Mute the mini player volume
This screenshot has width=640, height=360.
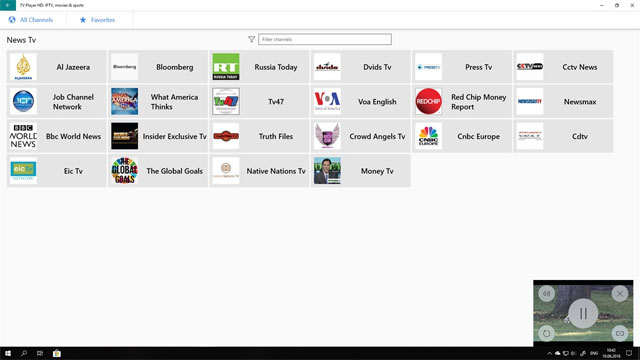click(x=546, y=293)
